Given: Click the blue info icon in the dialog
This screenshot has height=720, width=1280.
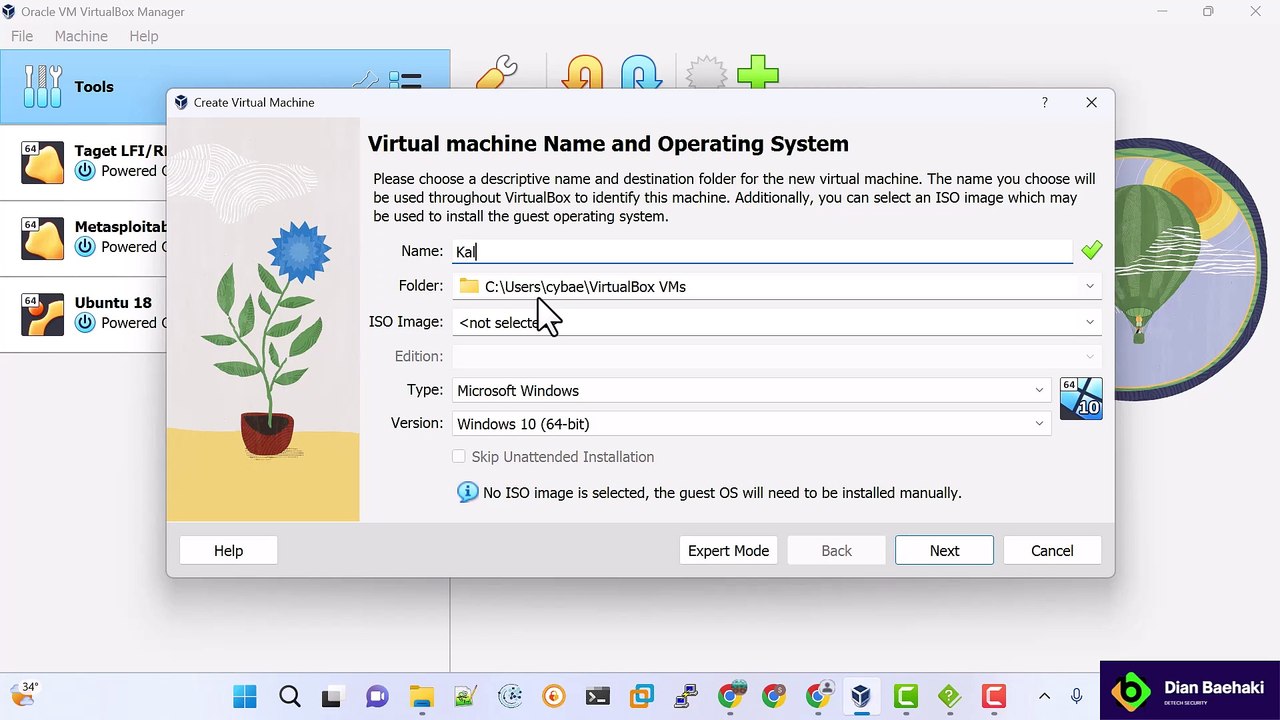Looking at the screenshot, I should click(x=467, y=492).
